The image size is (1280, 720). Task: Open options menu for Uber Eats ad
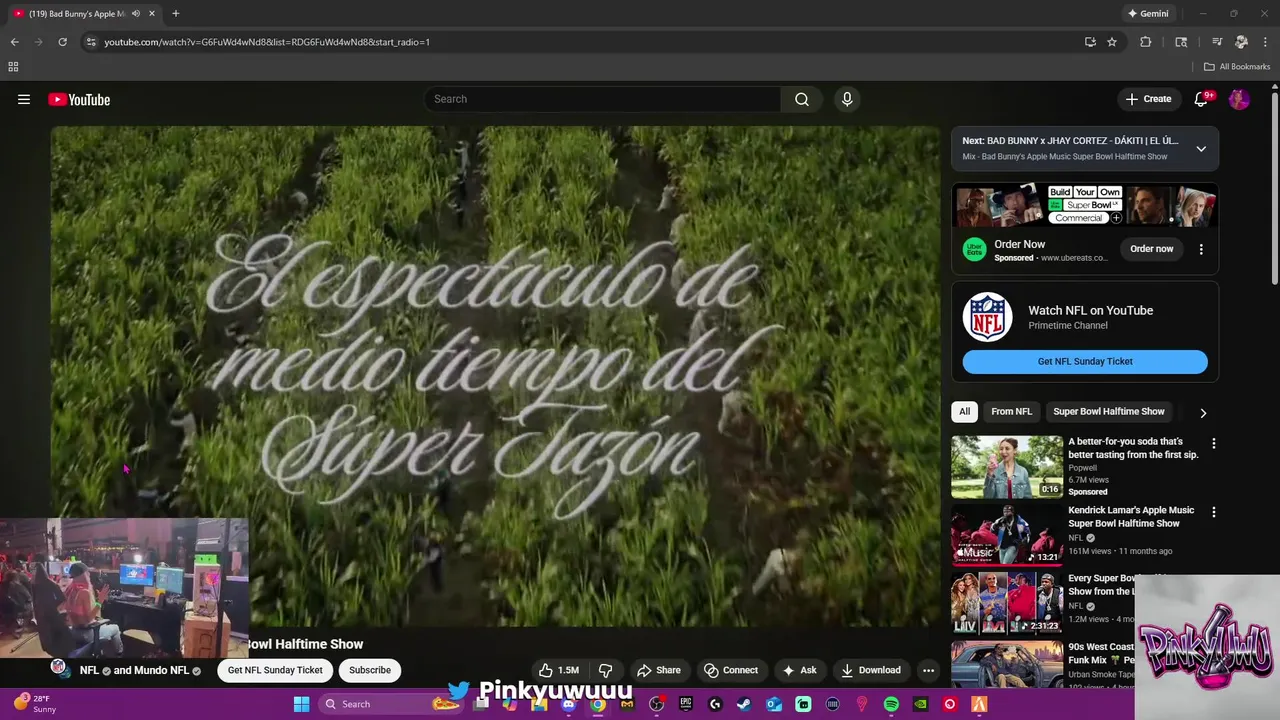tap(1201, 249)
